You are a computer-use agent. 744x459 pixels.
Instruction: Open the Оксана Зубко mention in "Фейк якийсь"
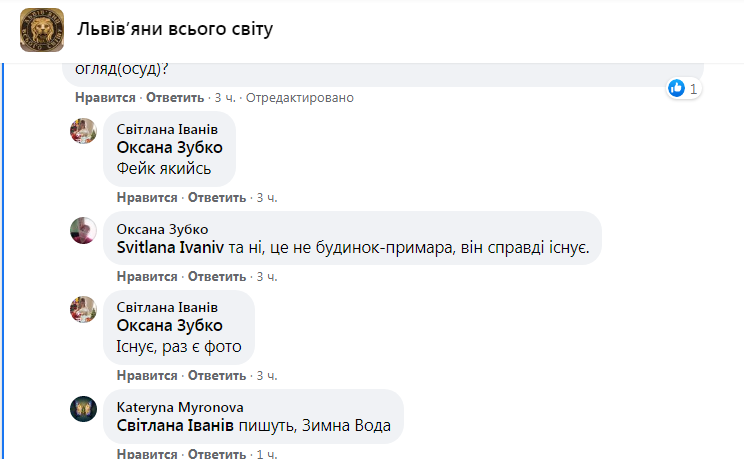tap(170, 149)
